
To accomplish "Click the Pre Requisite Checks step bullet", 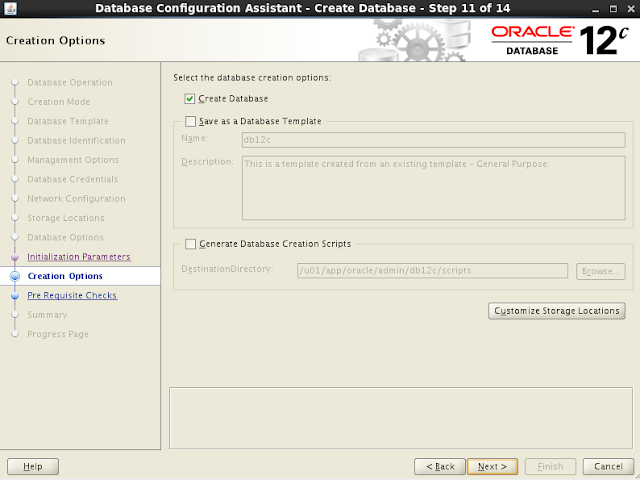I will [x=15, y=296].
